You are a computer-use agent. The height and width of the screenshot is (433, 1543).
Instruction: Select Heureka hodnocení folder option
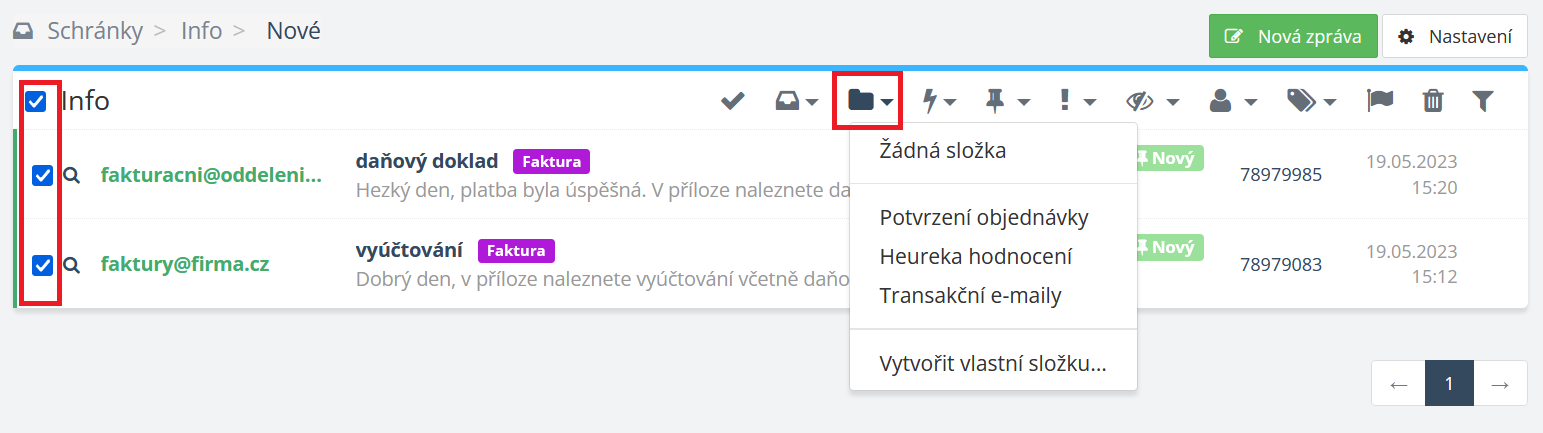coord(975,257)
